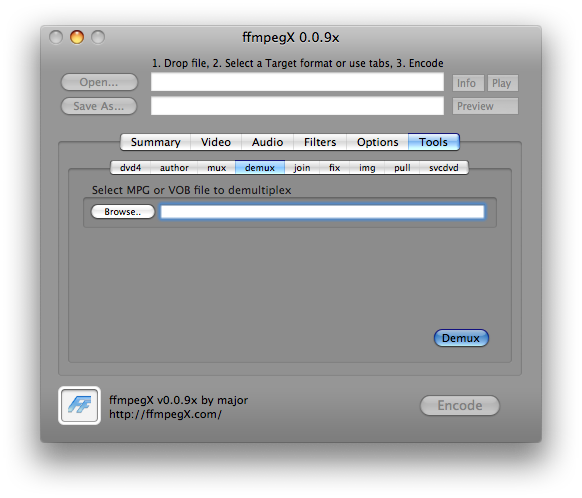Select the Tools tab
The image size is (582, 498).
(x=434, y=142)
